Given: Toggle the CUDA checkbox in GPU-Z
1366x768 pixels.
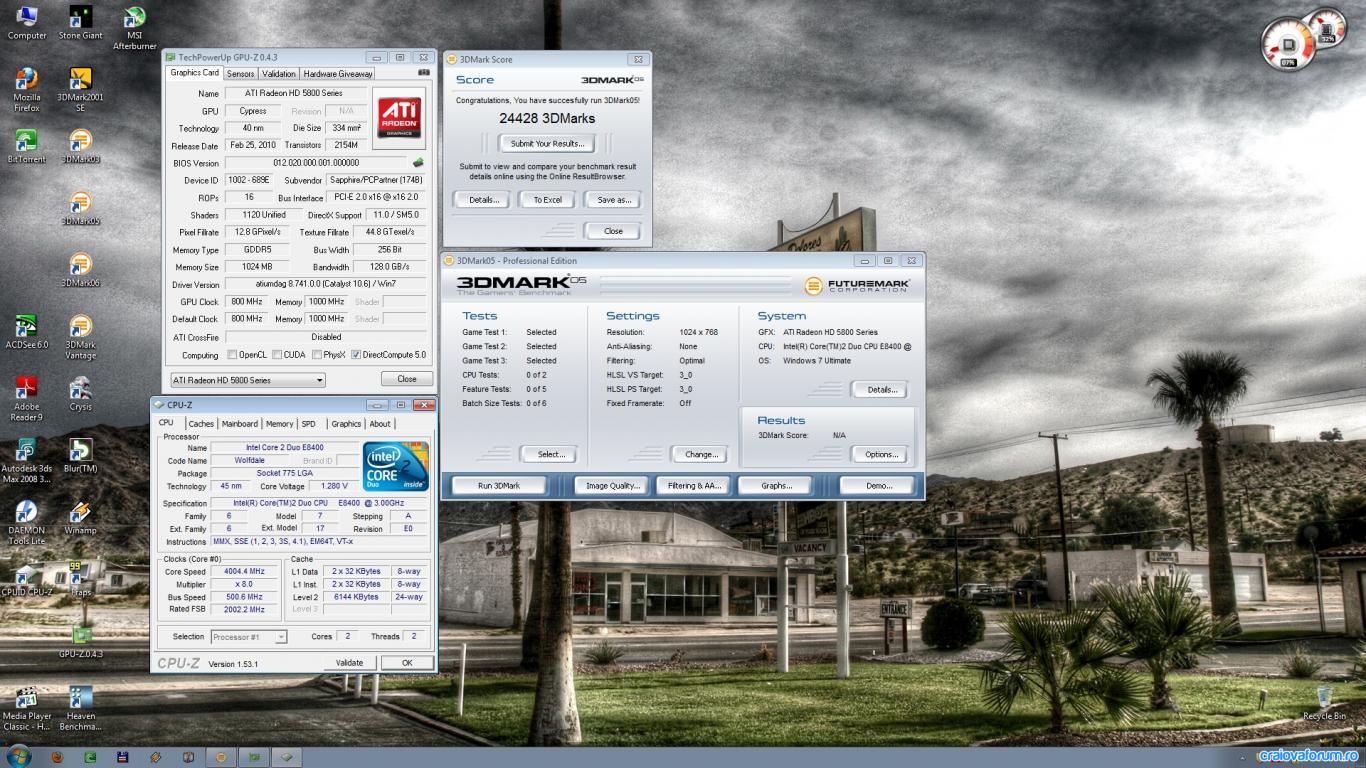Looking at the screenshot, I should [276, 355].
